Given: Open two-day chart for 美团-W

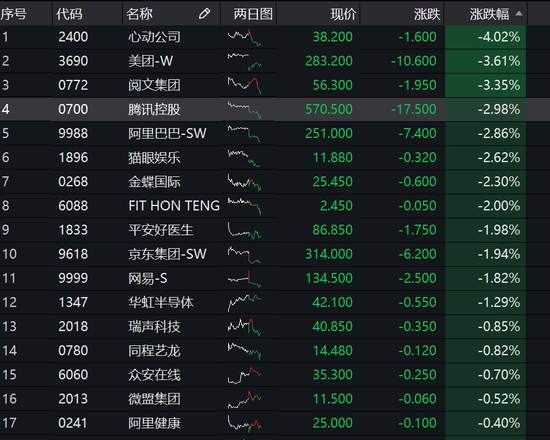Looking at the screenshot, I should (x=244, y=61).
